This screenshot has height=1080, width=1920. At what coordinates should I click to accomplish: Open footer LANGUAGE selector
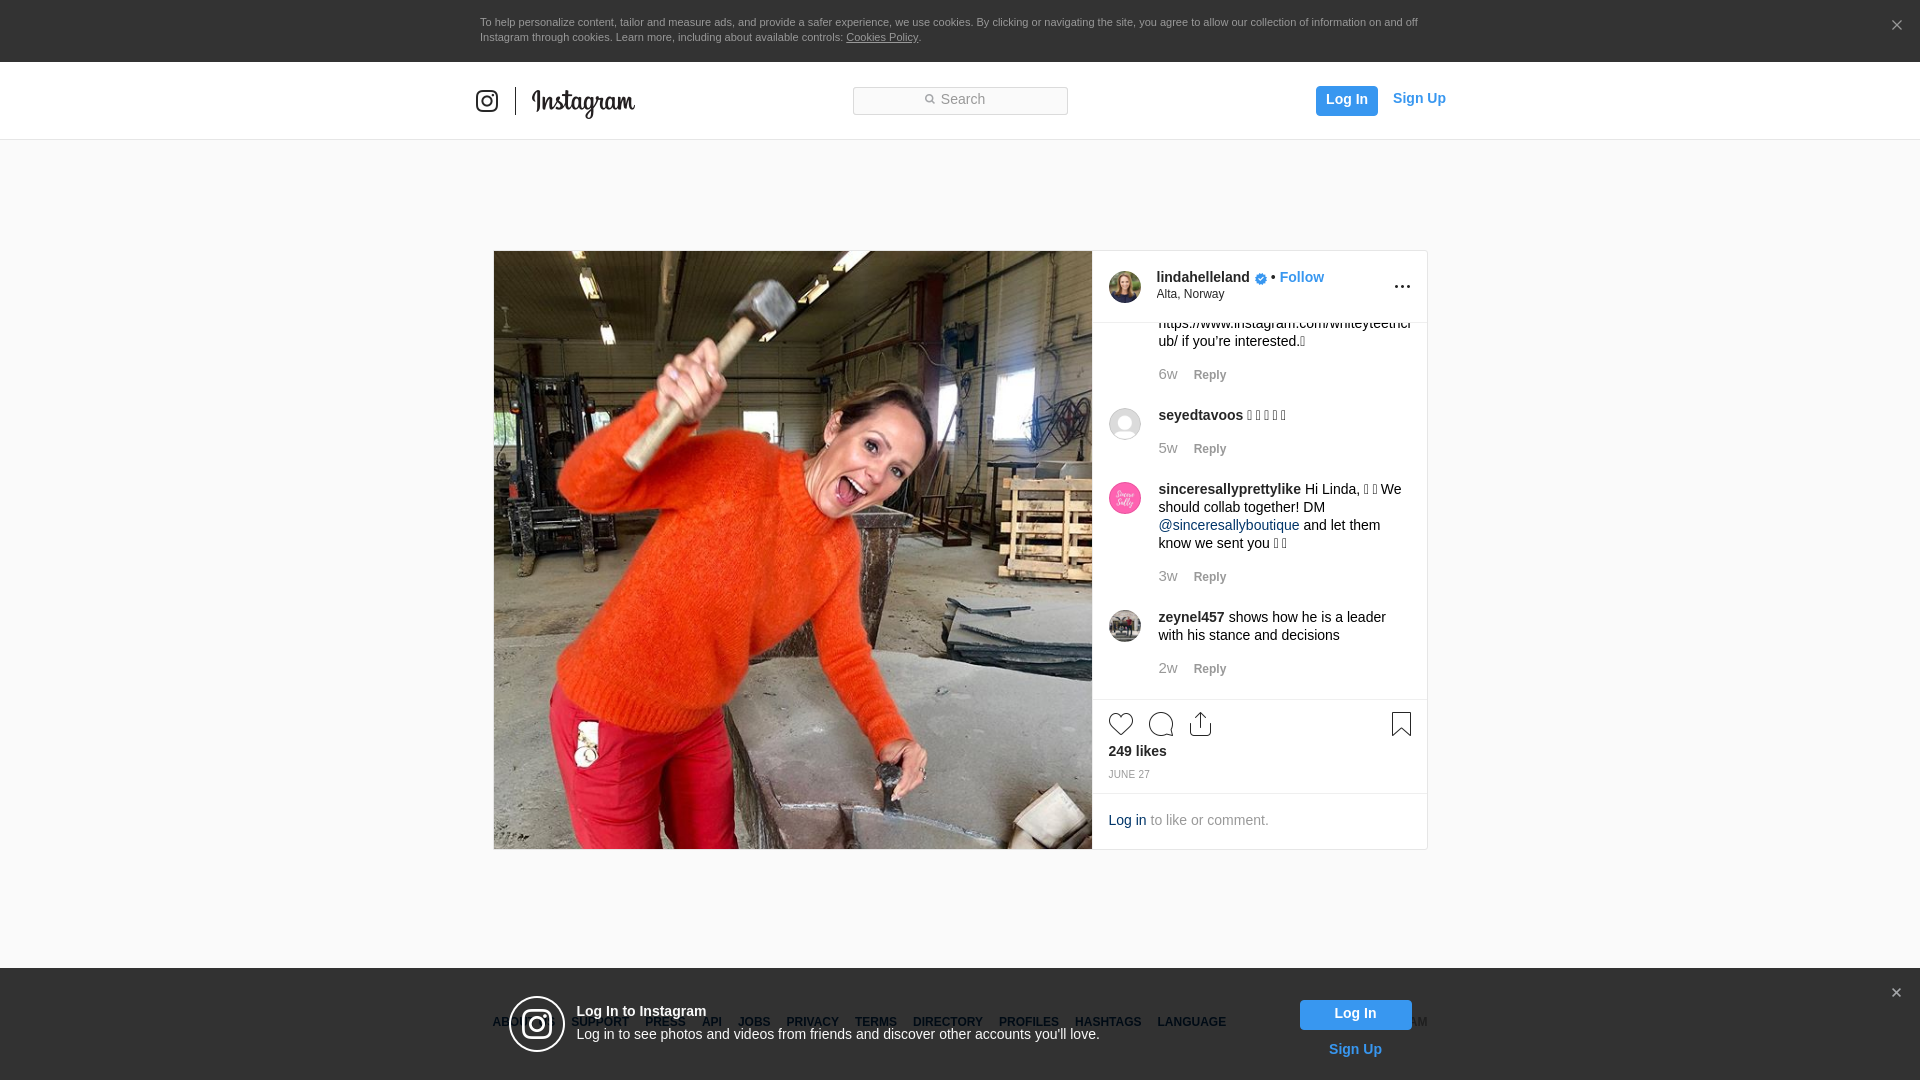(1191, 1022)
